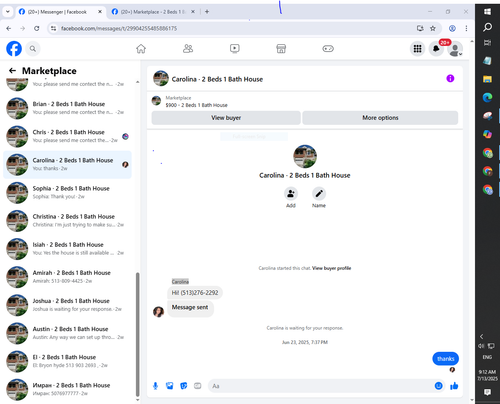Image resolution: width=500 pixels, height=404 pixels.
Task: Record a voice clip with microphone icon
Action: (155, 386)
